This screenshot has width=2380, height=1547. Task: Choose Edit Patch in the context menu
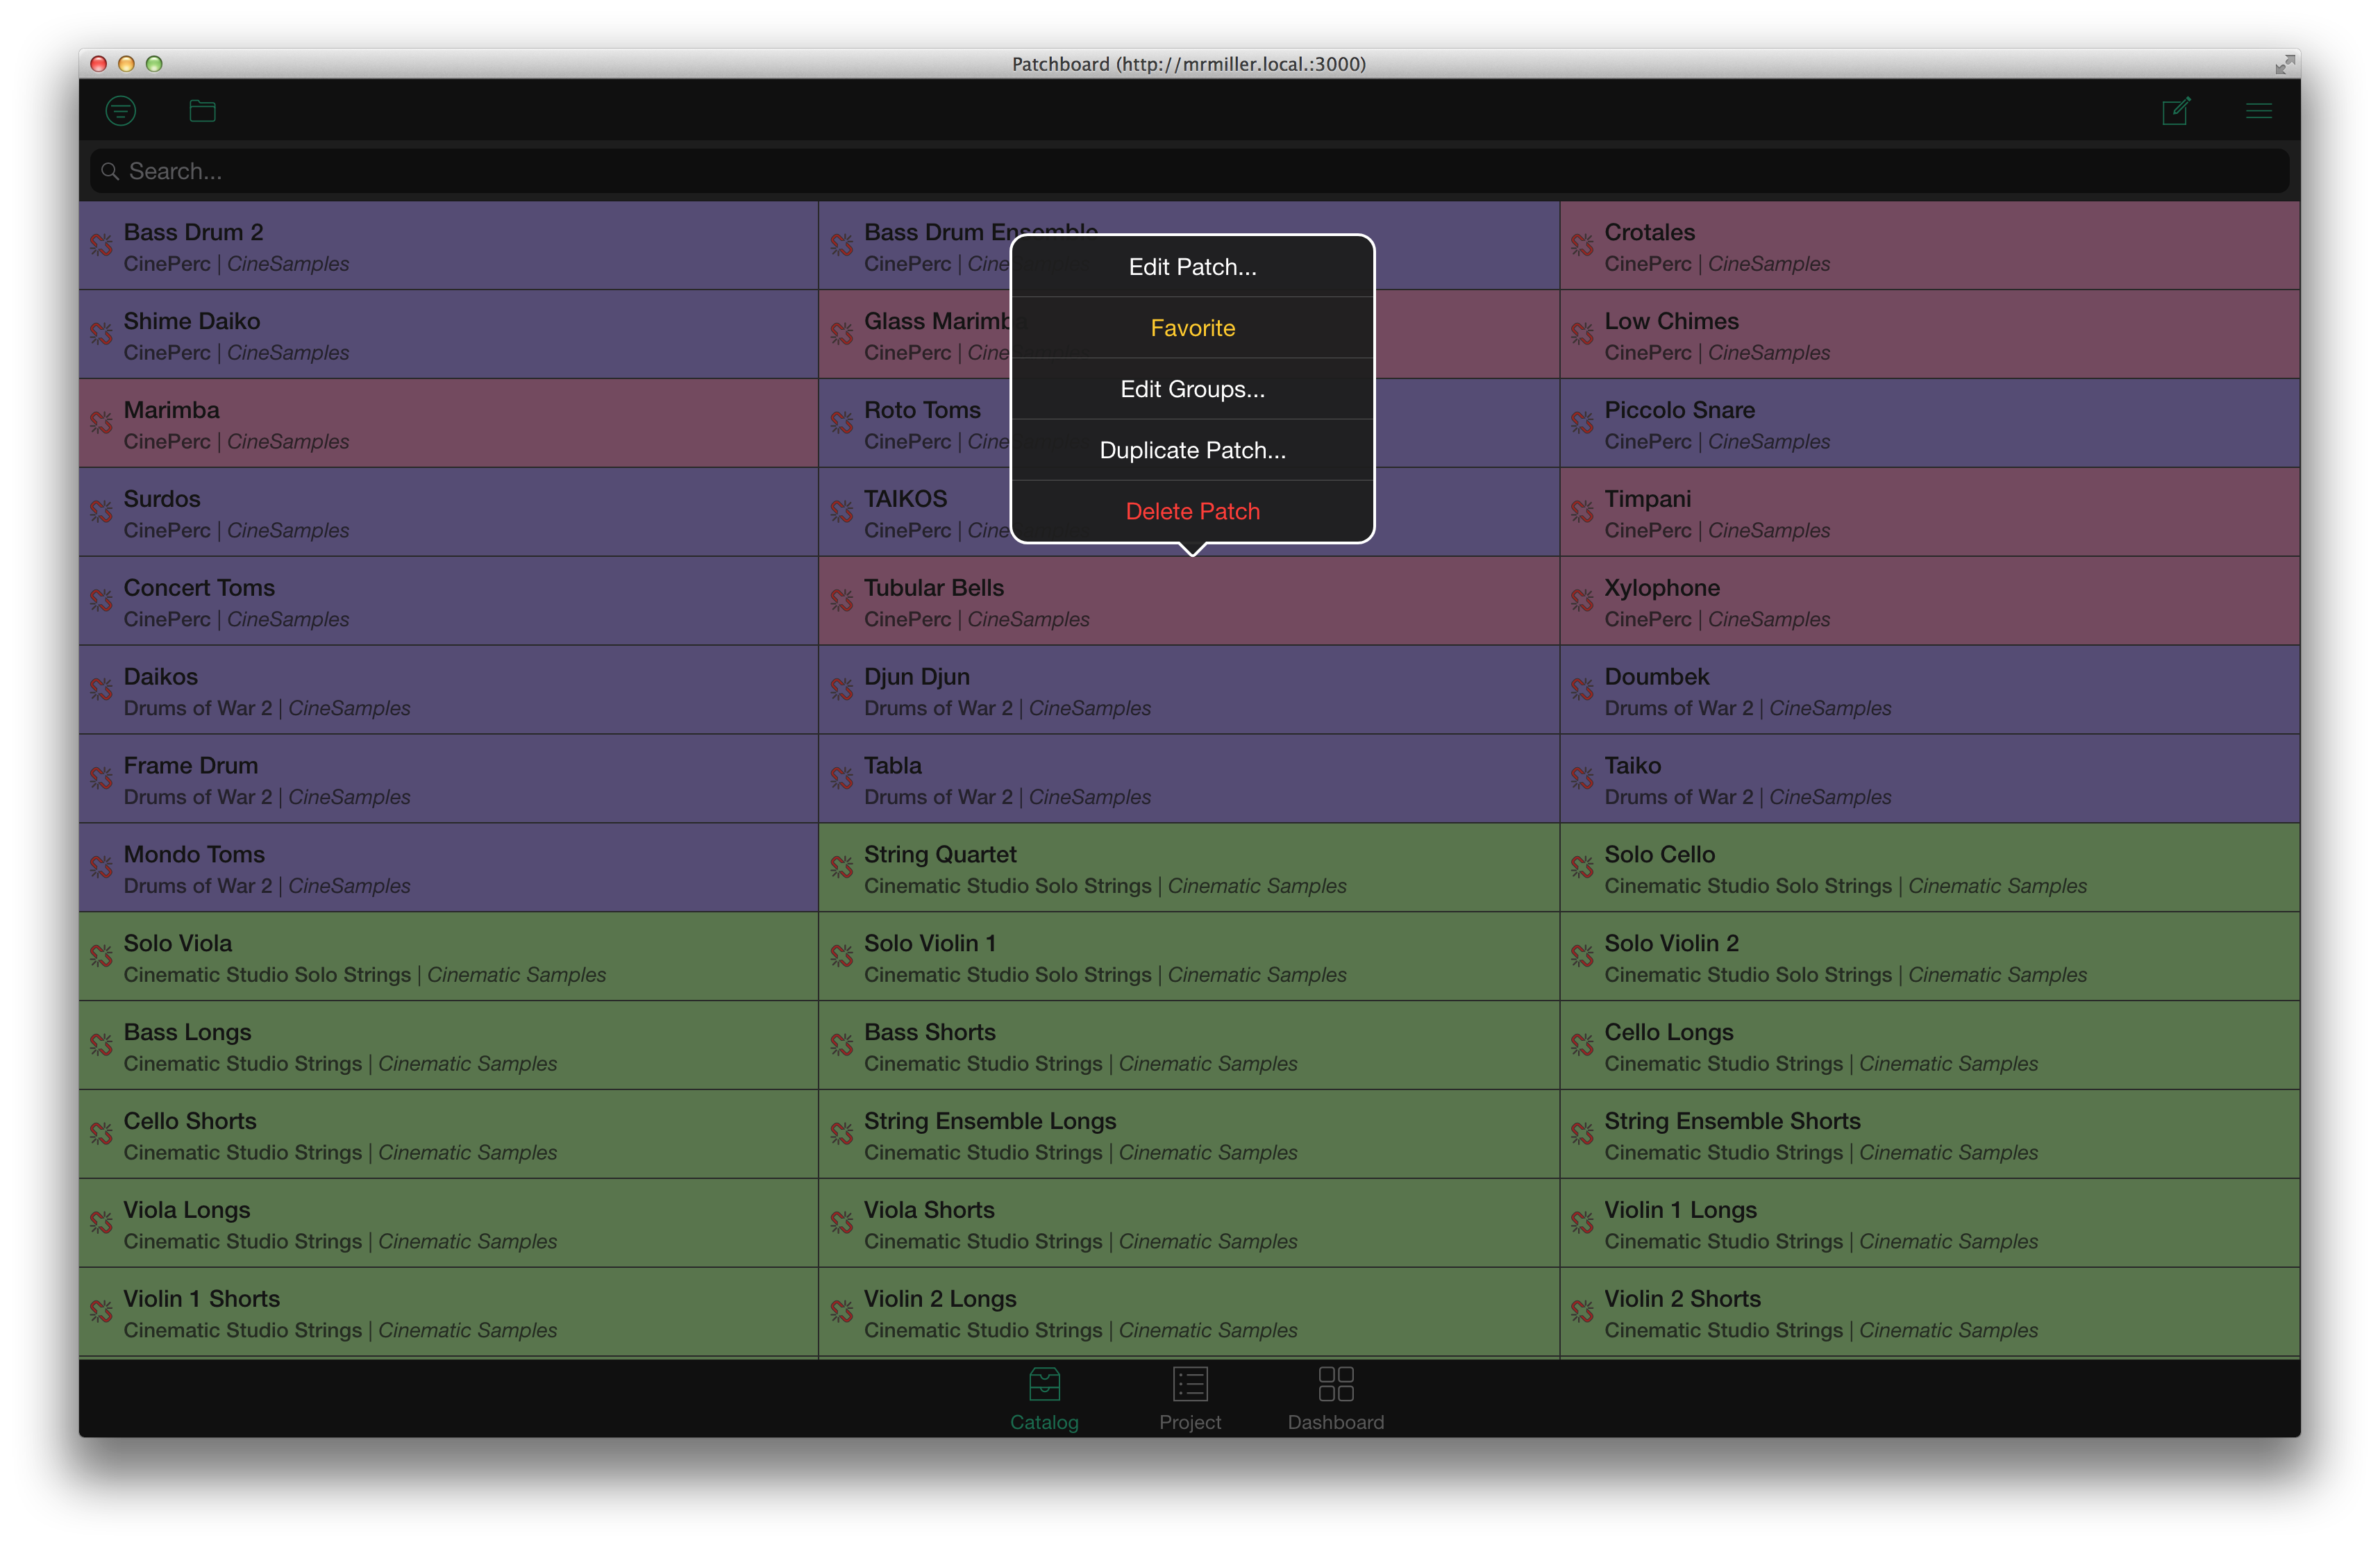point(1192,266)
